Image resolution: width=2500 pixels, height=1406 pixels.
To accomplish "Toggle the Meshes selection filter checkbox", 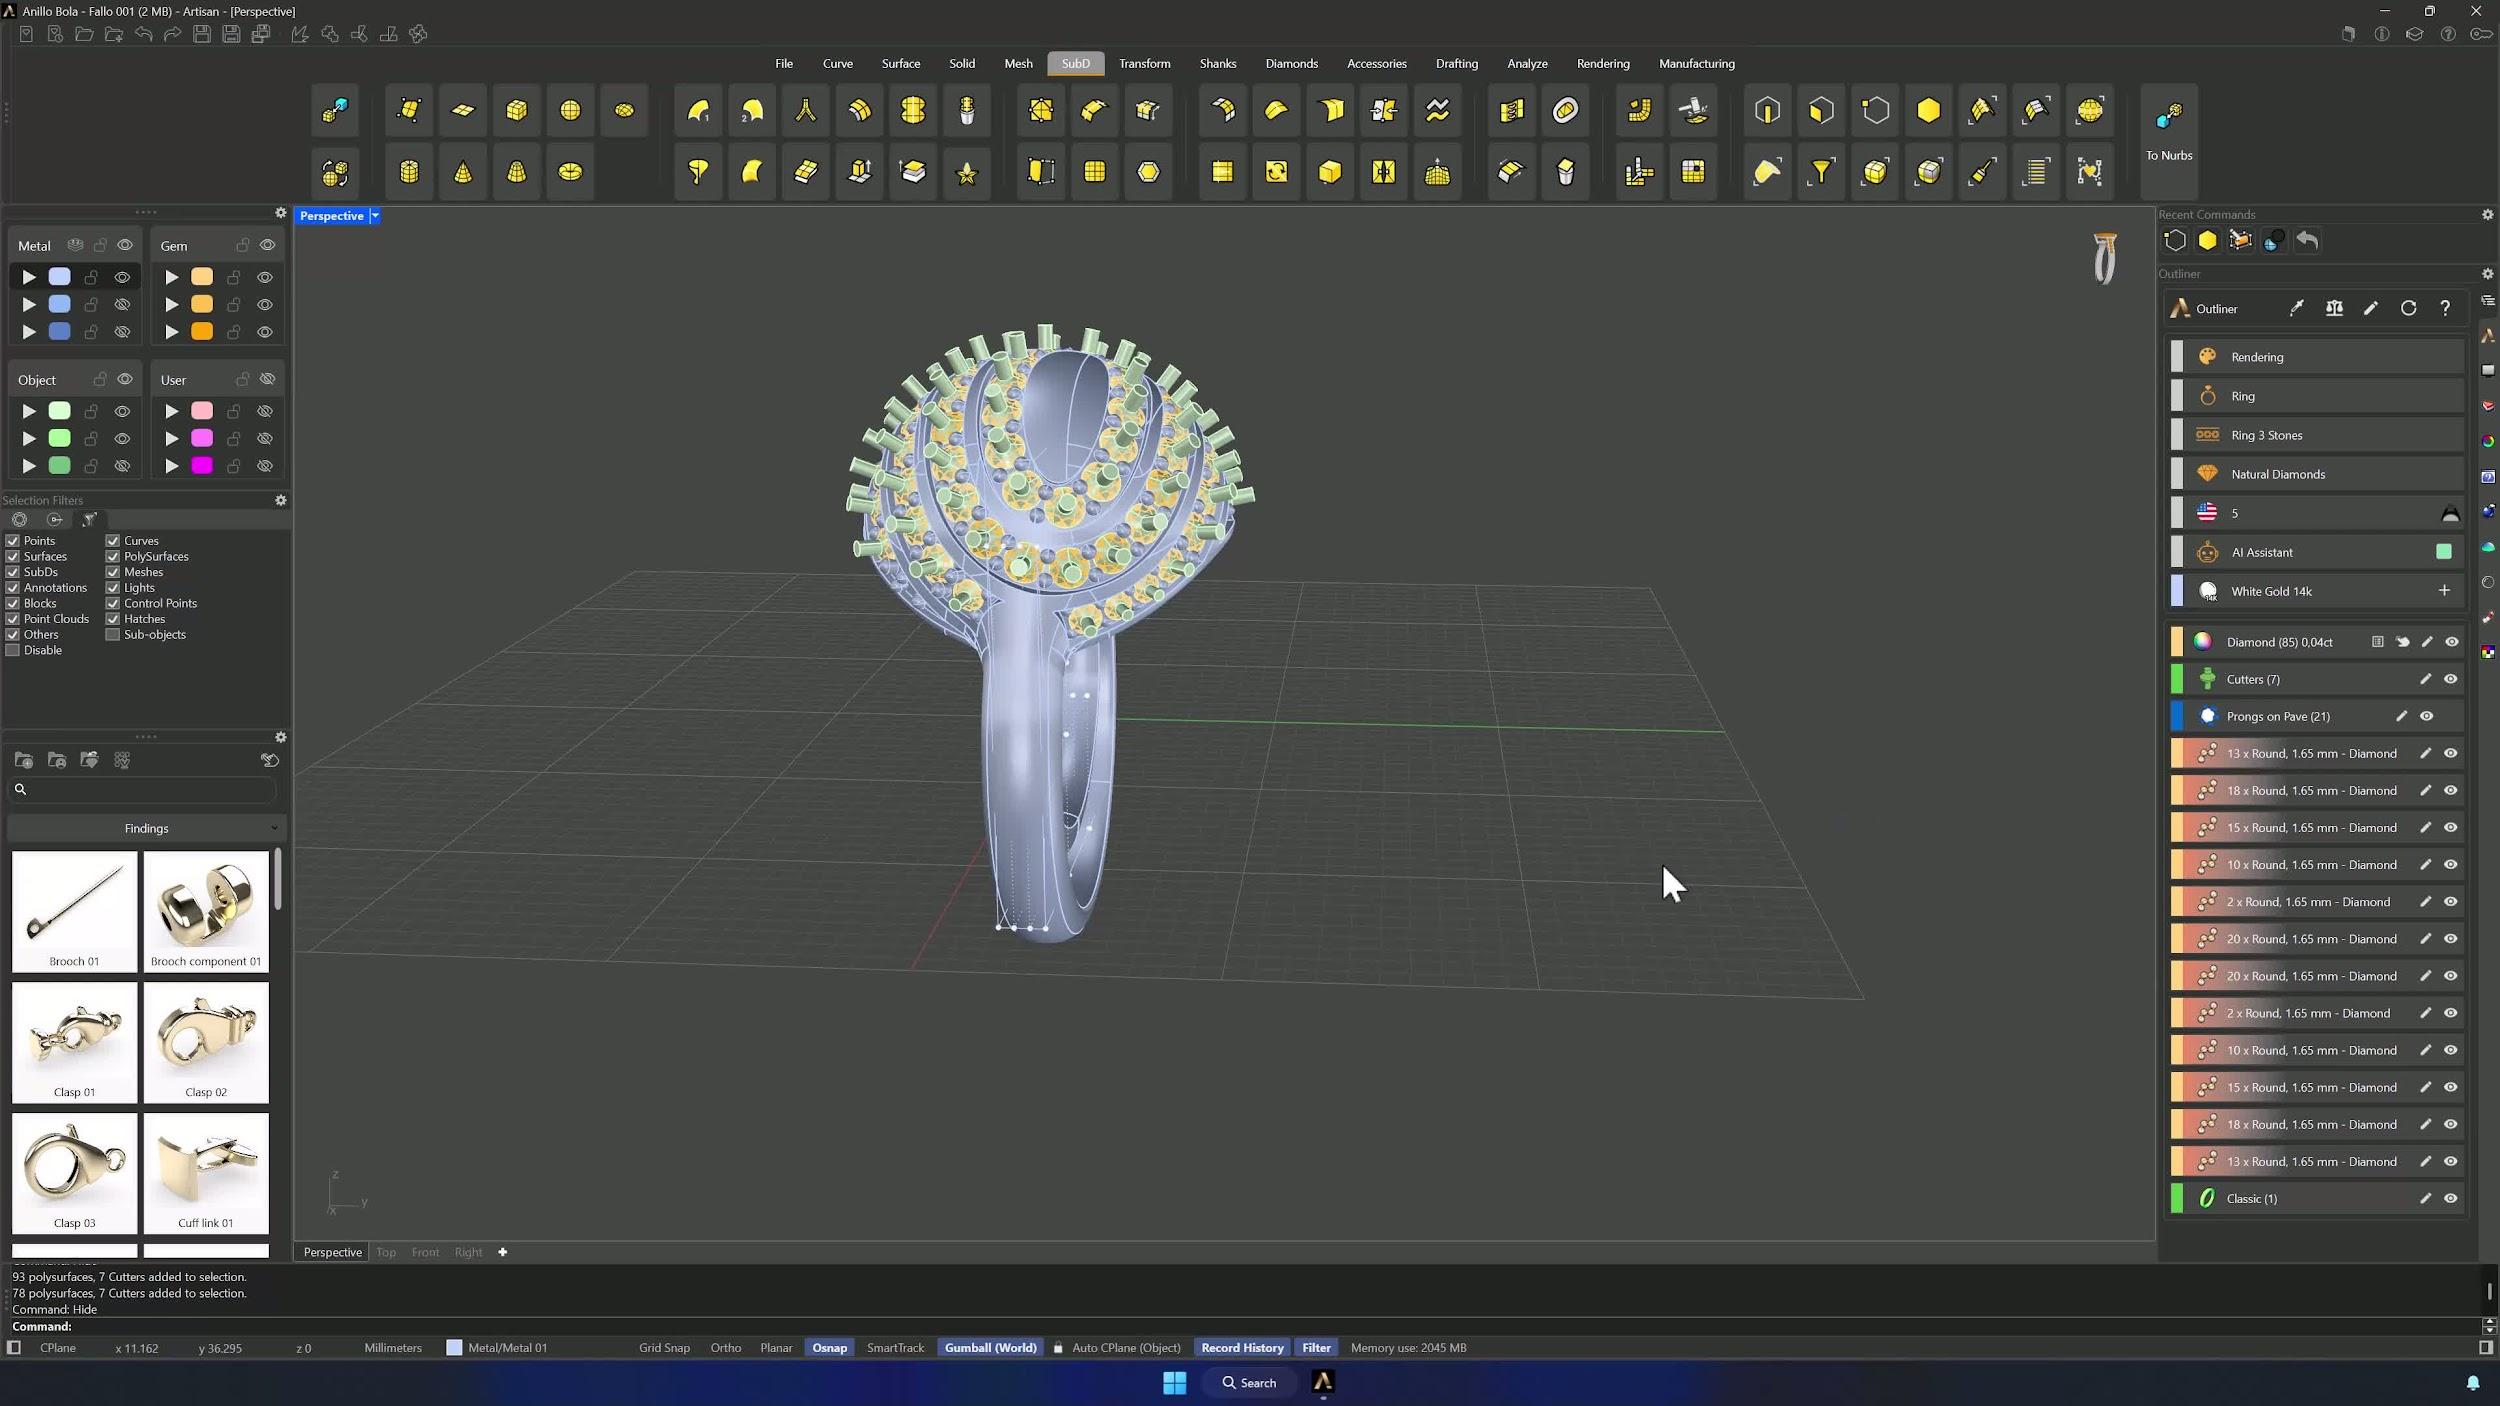I will click(113, 573).
